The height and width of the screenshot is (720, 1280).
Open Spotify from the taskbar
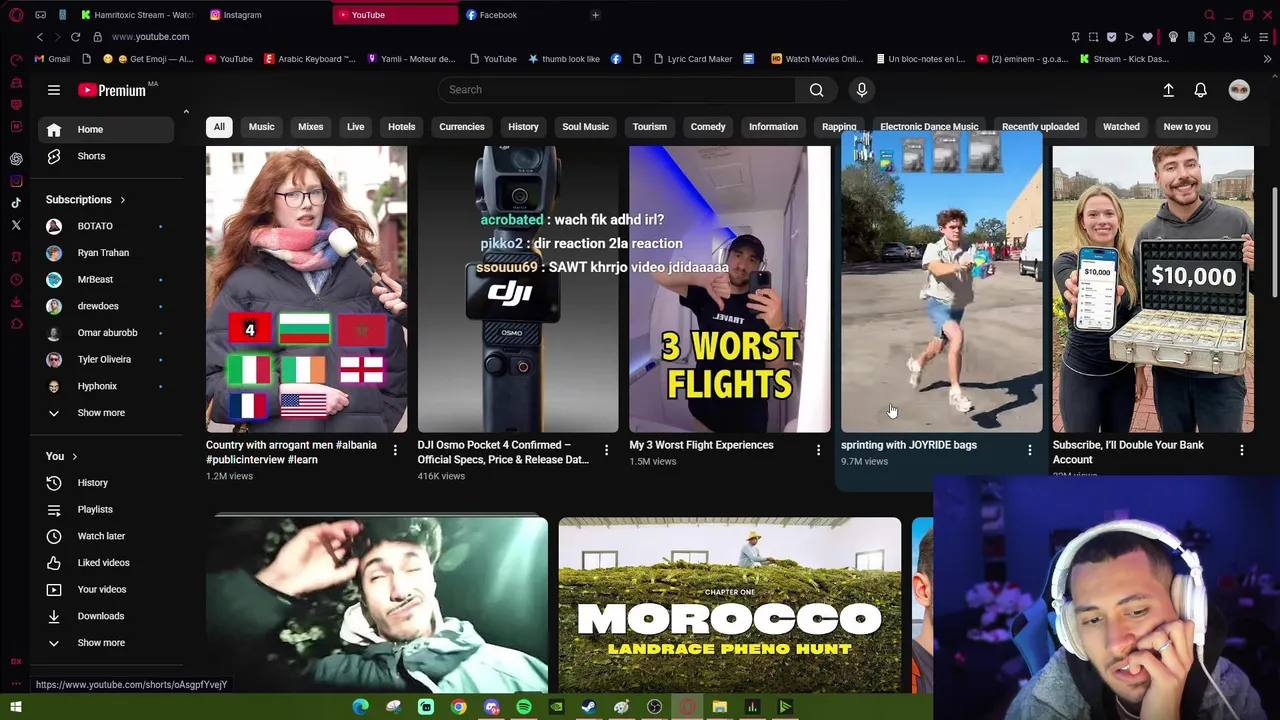(524, 707)
